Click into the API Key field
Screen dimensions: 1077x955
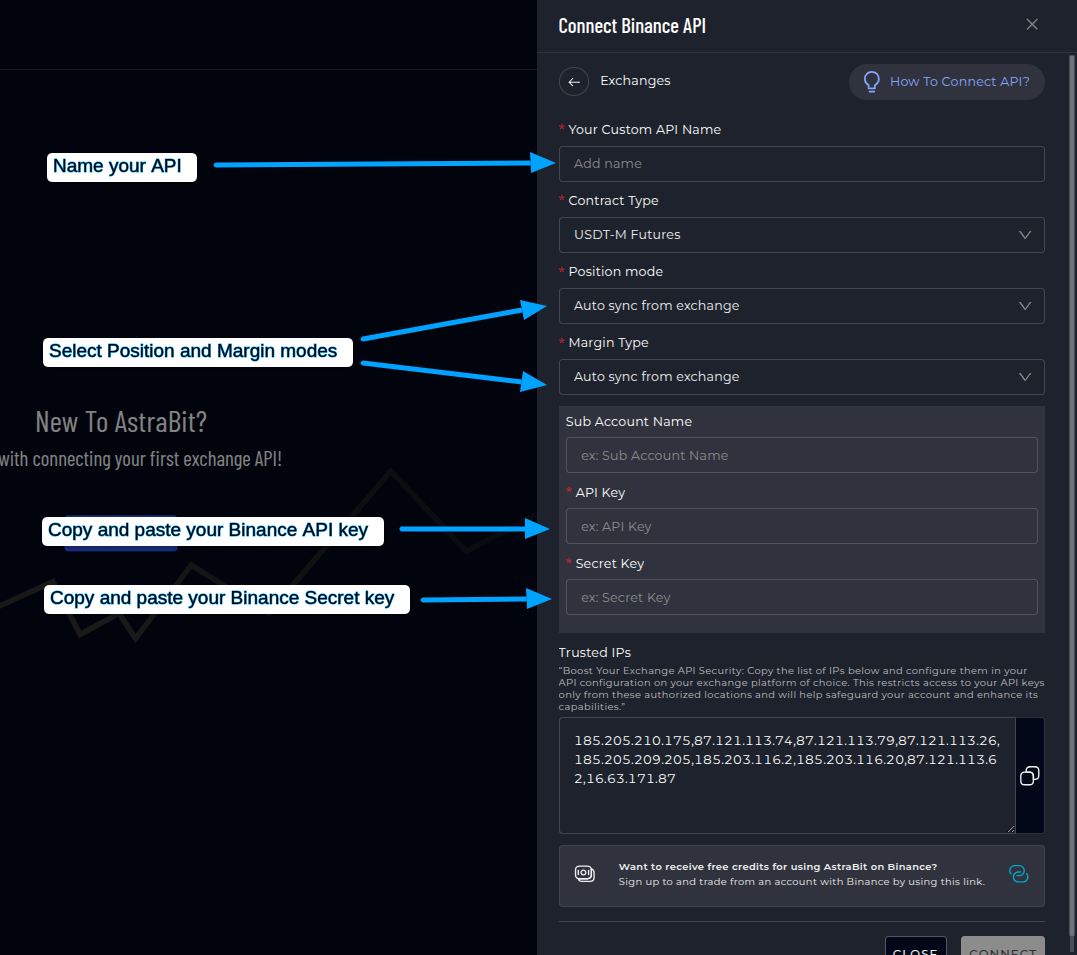pos(802,526)
